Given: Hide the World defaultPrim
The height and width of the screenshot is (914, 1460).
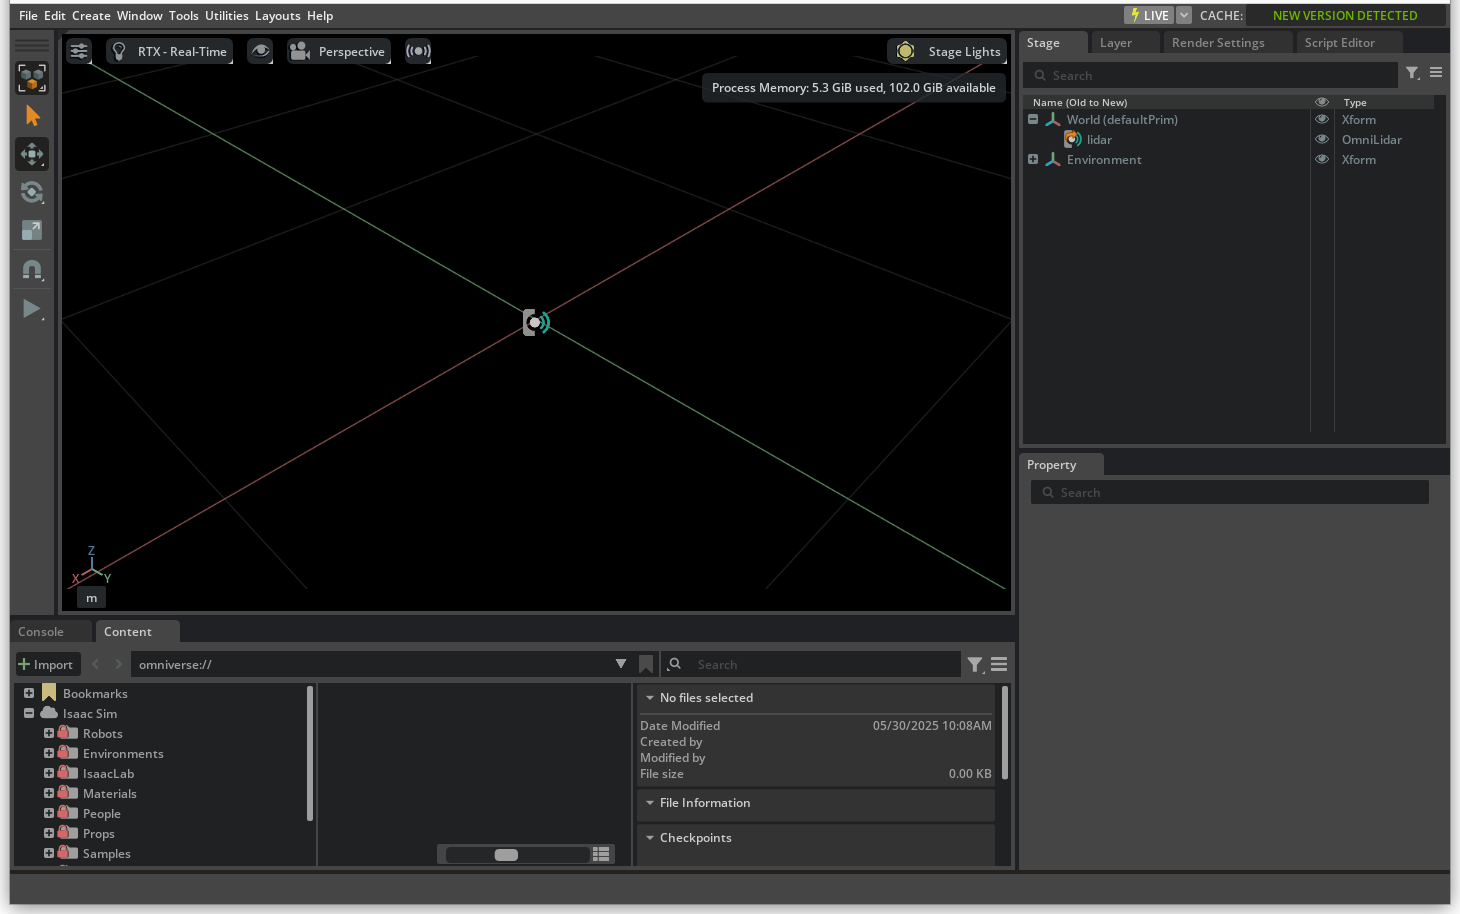Looking at the screenshot, I should pyautogui.click(x=1322, y=120).
